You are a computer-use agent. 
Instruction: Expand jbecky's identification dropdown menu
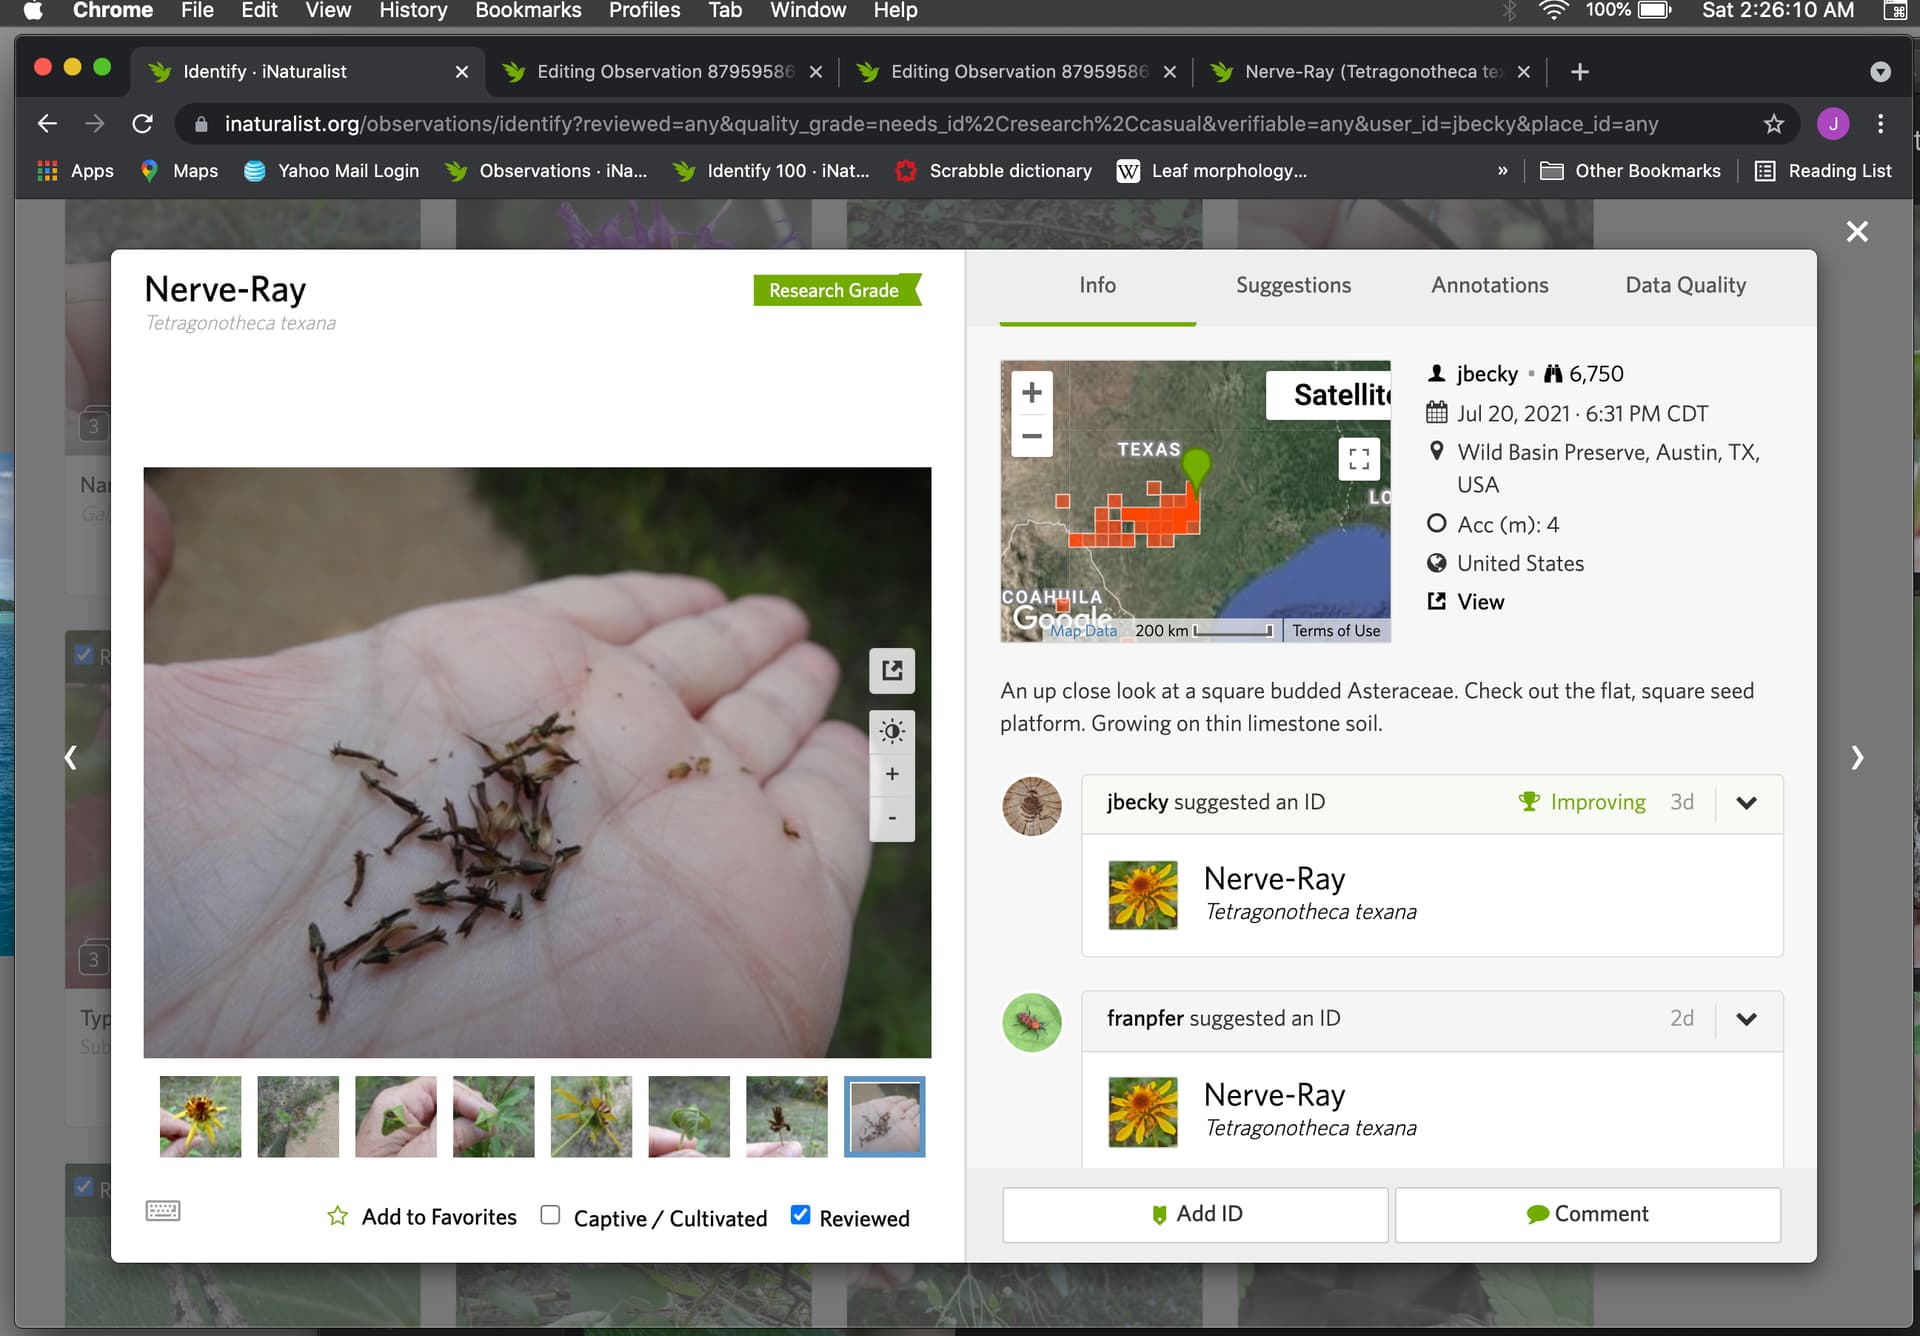pyautogui.click(x=1746, y=803)
